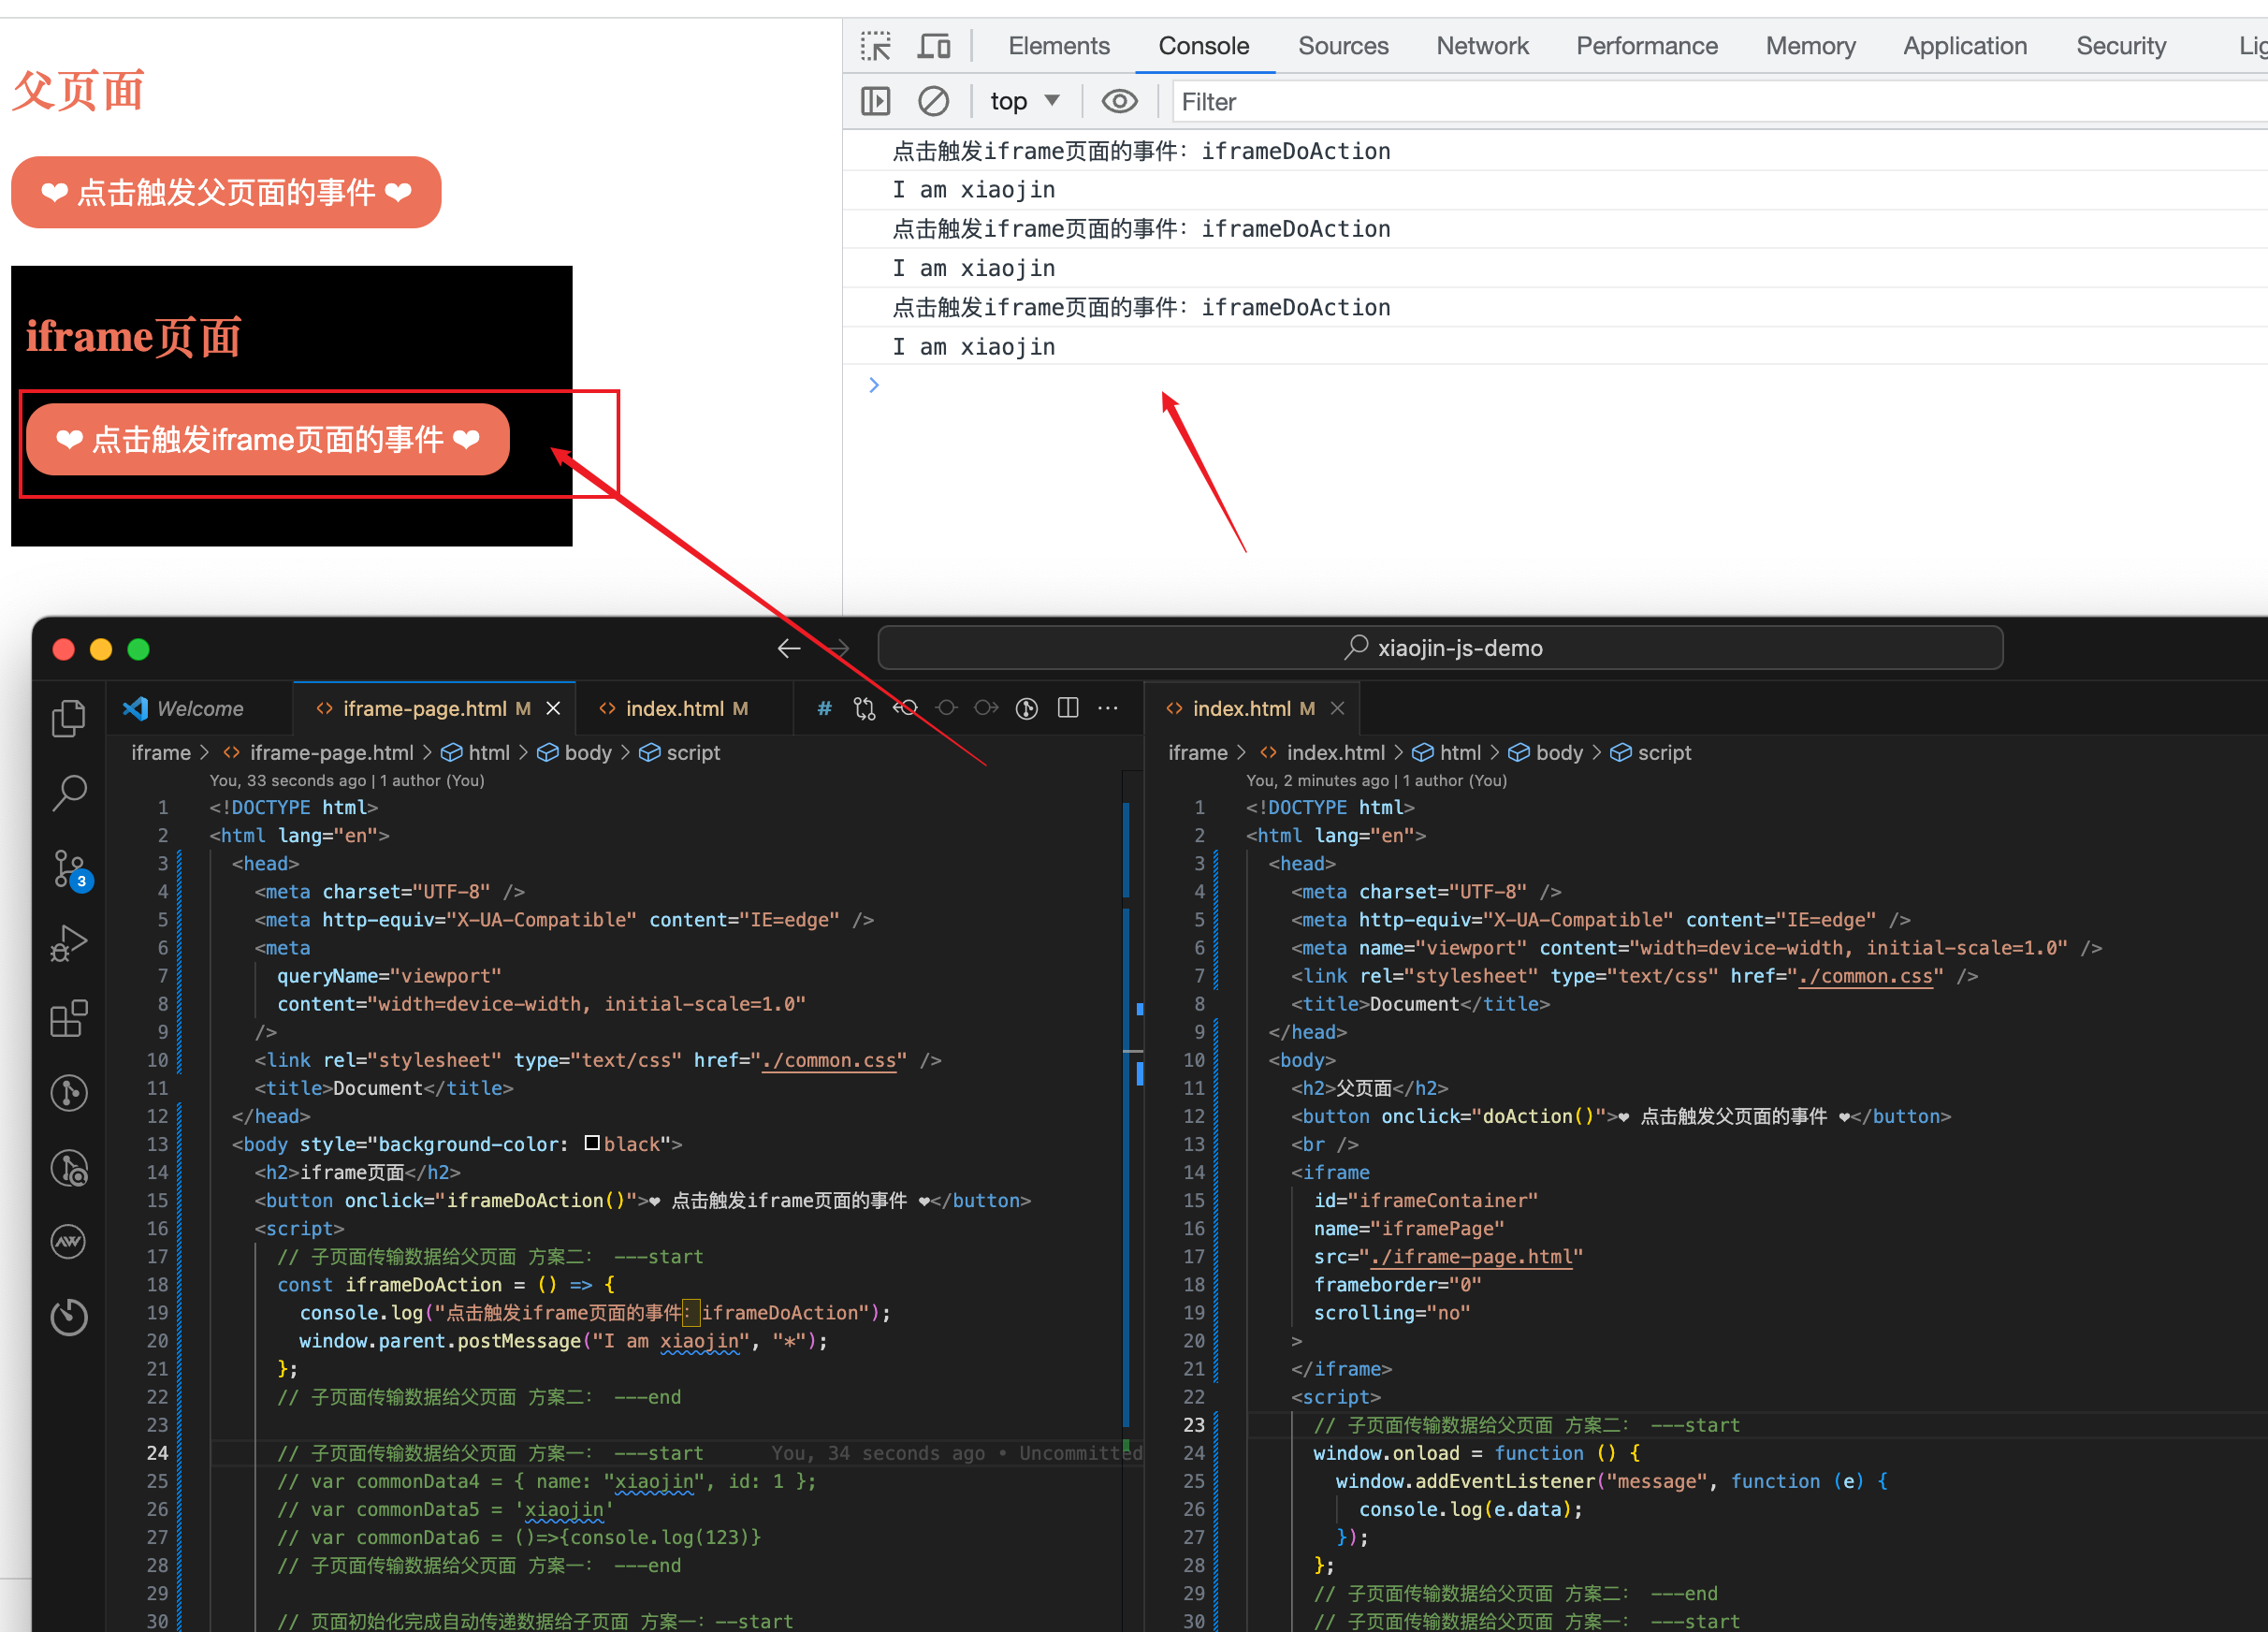Click the 点击触发iframe页面的事件 button
This screenshot has height=1632, width=2268.
[x=268, y=439]
